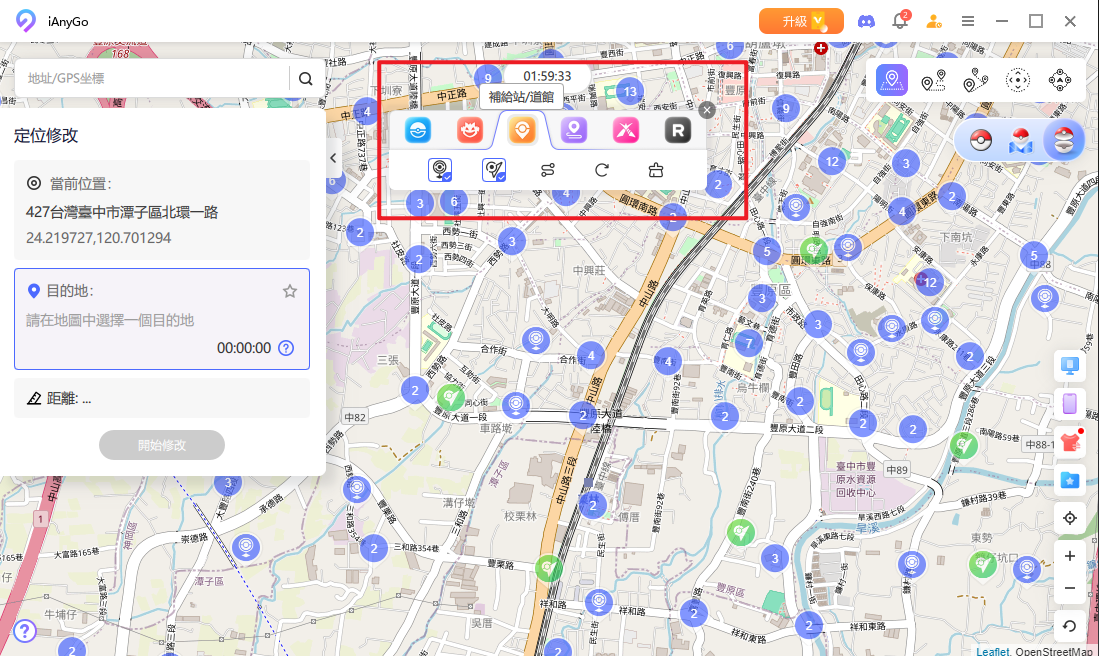
Task: Open the blue Poké Ball tab in the popup
Action: click(x=418, y=130)
